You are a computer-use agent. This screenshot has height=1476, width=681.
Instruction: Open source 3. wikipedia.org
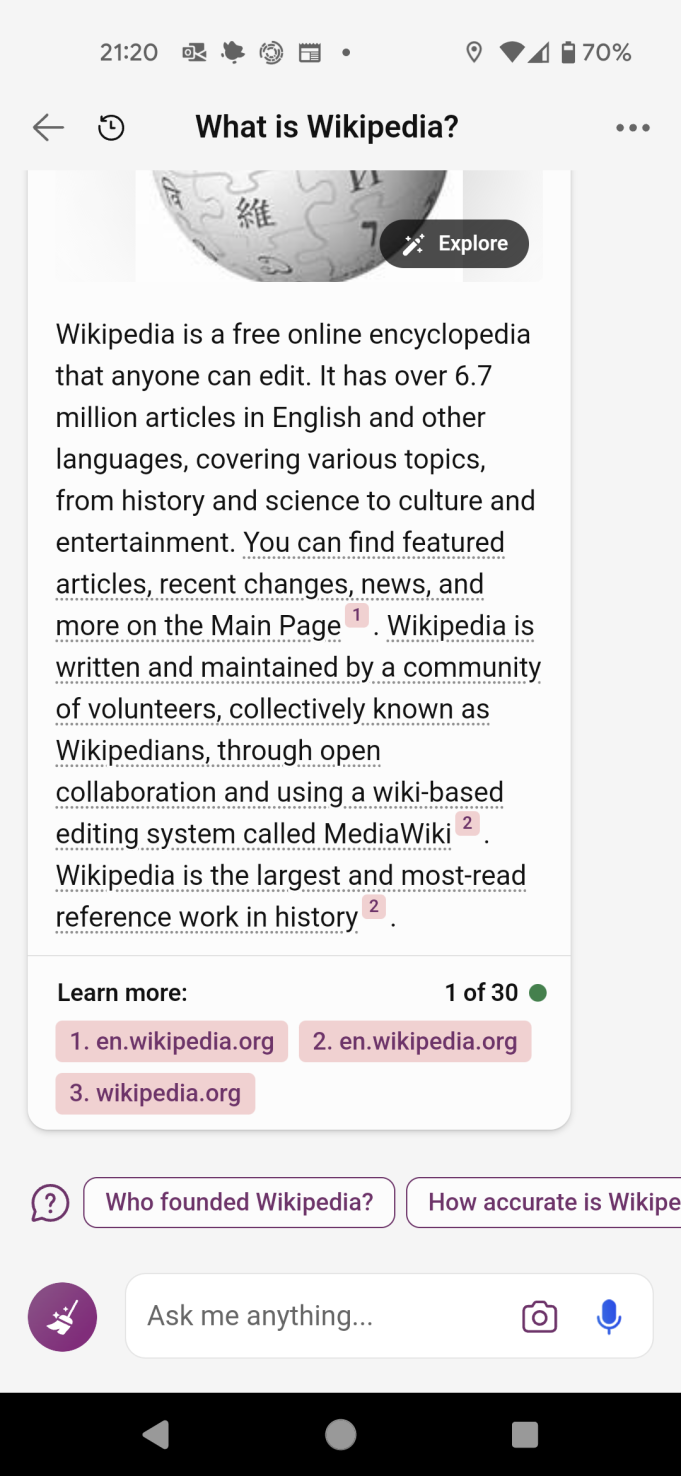pos(155,1093)
